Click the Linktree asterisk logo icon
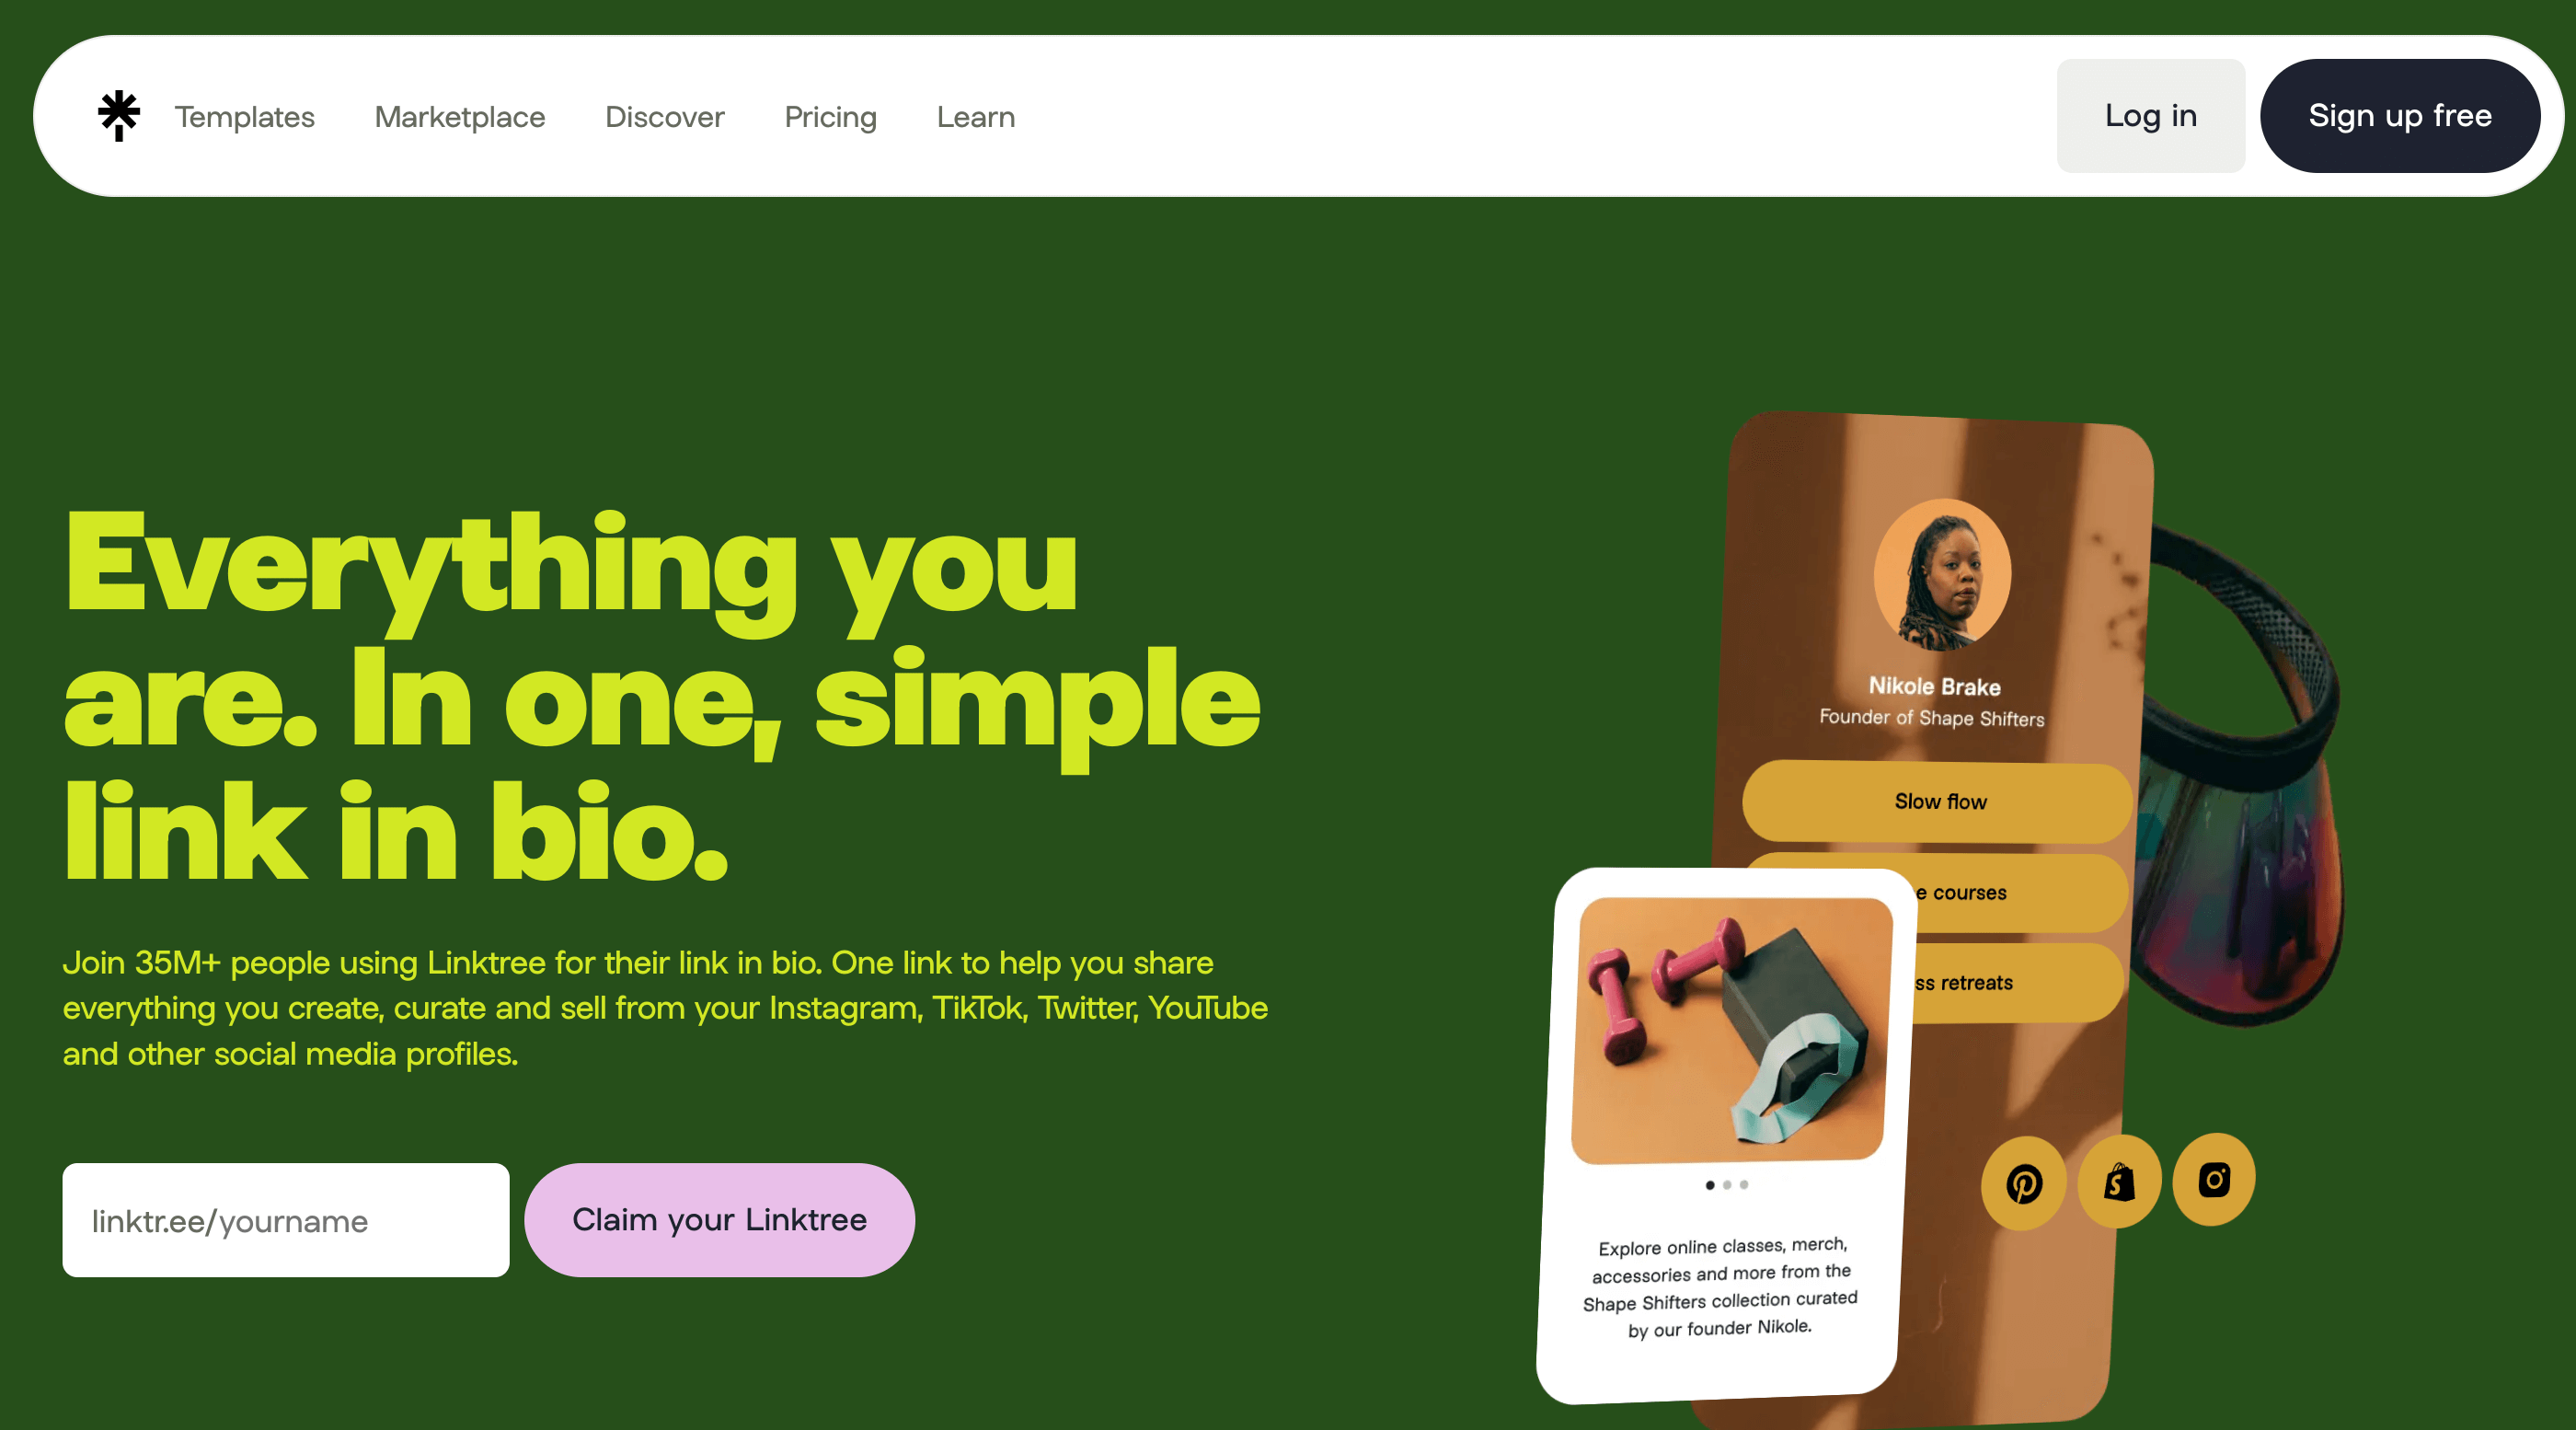The image size is (2576, 1430). [x=116, y=114]
